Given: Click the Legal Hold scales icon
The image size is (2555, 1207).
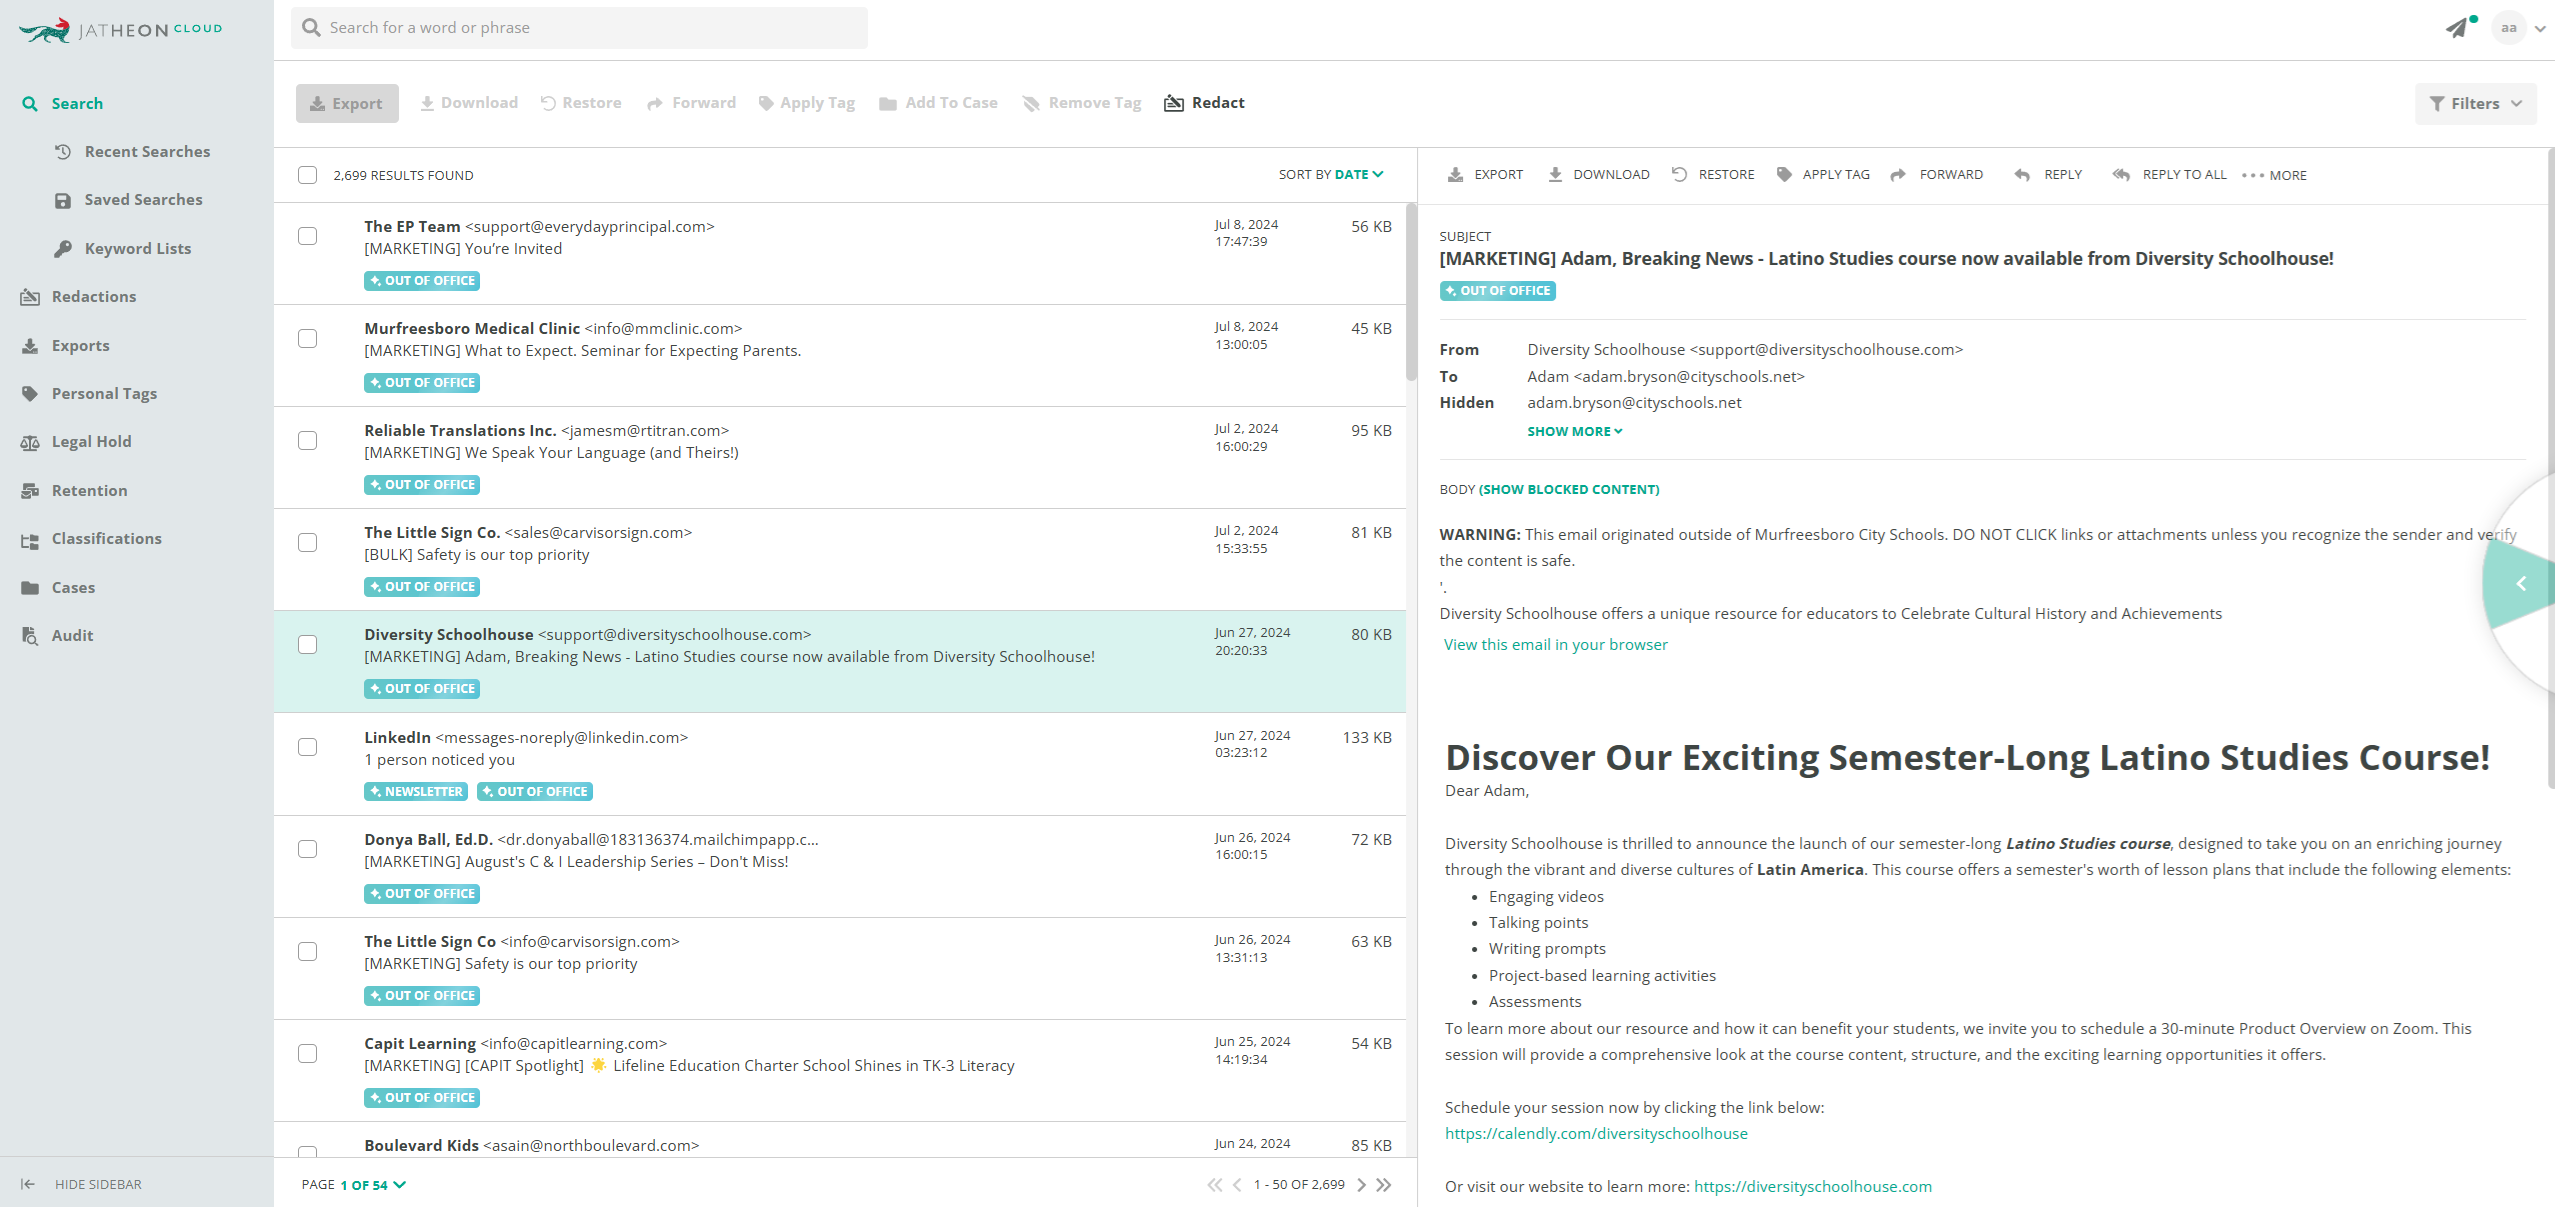Looking at the screenshot, I should point(30,443).
